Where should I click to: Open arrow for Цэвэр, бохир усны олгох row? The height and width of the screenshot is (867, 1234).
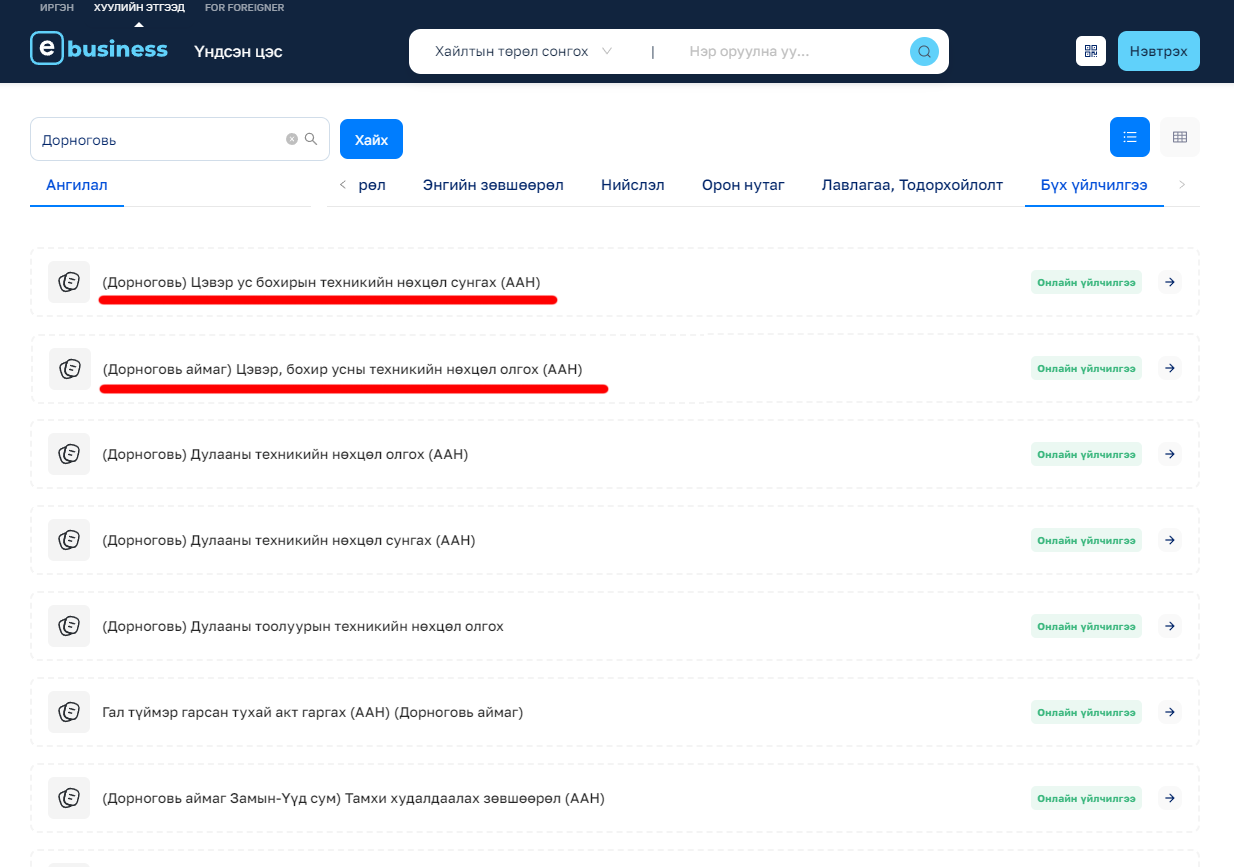click(1170, 368)
